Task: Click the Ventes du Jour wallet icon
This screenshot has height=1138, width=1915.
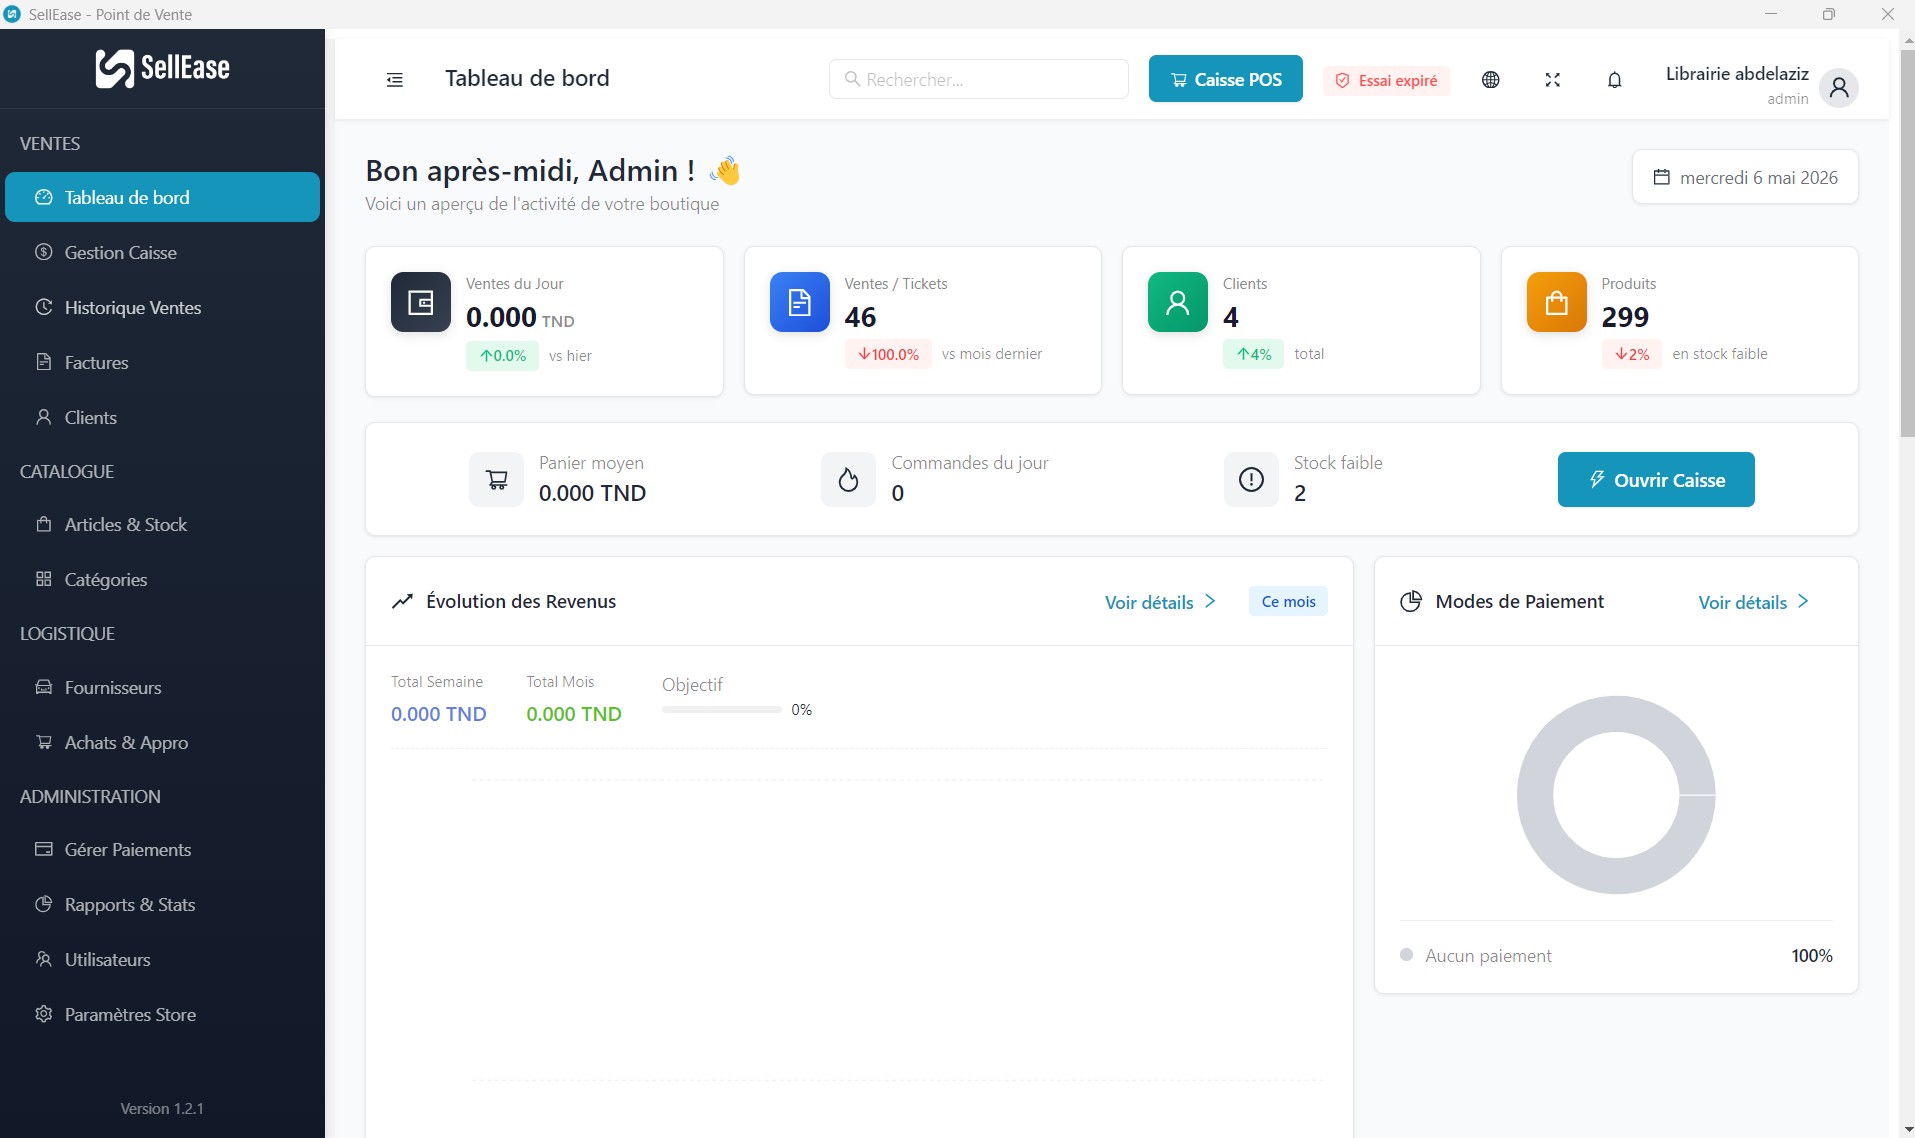Action: [421, 302]
